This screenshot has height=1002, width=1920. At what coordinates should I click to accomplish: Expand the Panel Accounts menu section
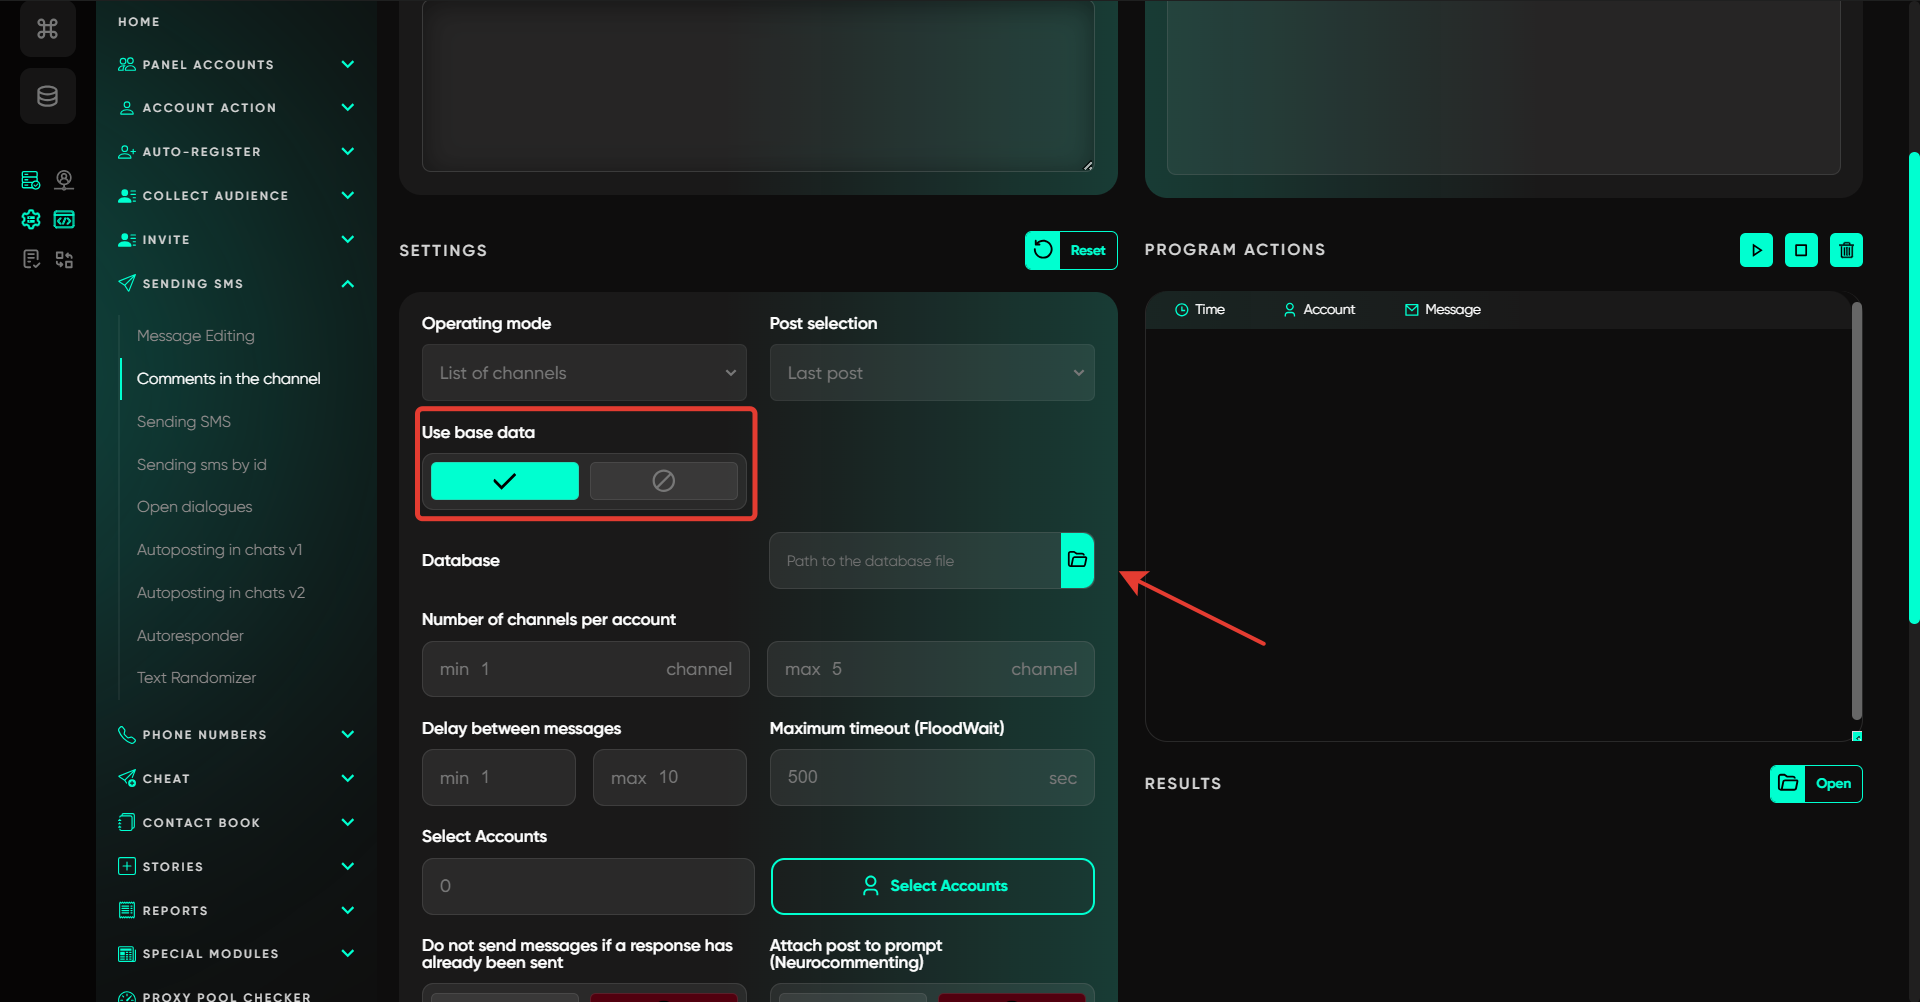(347, 65)
